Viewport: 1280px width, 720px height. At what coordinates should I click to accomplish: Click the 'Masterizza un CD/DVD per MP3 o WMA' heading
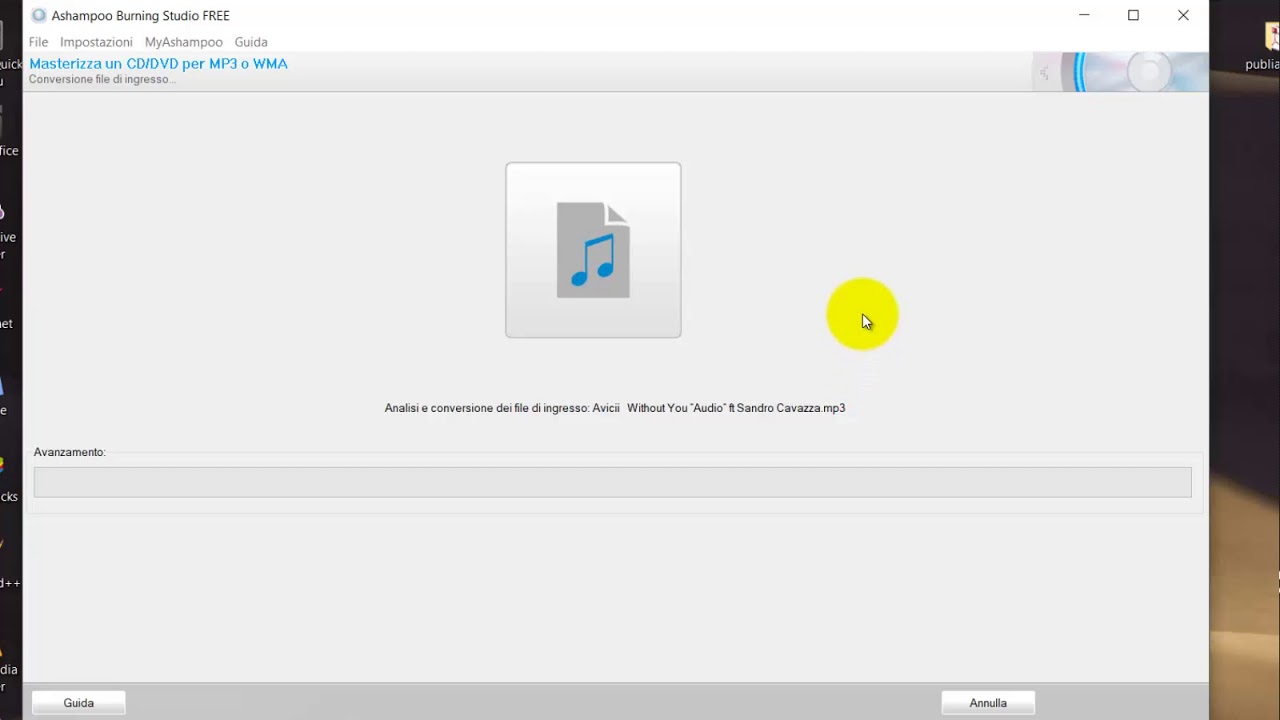pyautogui.click(x=158, y=63)
